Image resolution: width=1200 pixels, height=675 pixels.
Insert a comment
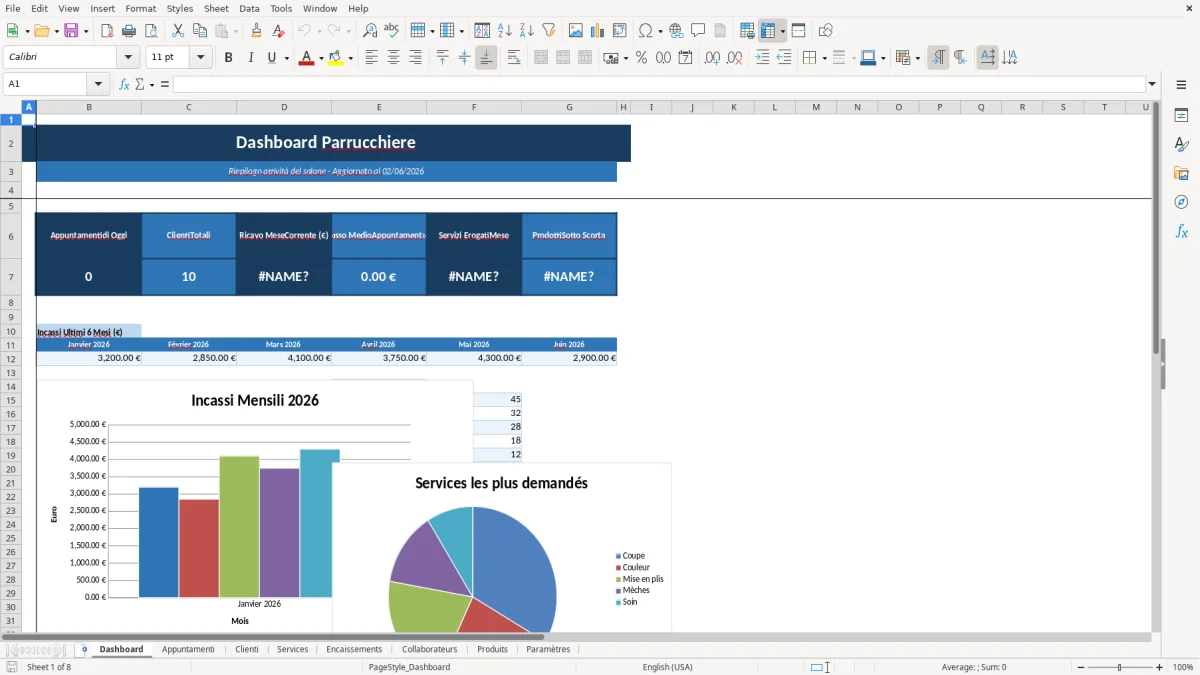click(x=699, y=31)
